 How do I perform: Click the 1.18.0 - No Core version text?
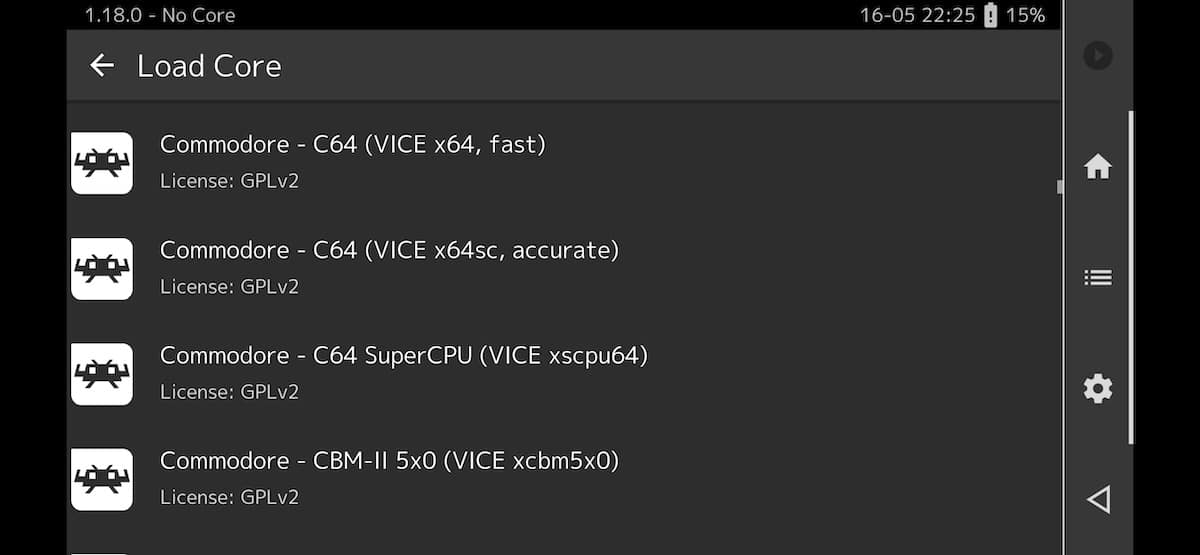coord(160,15)
